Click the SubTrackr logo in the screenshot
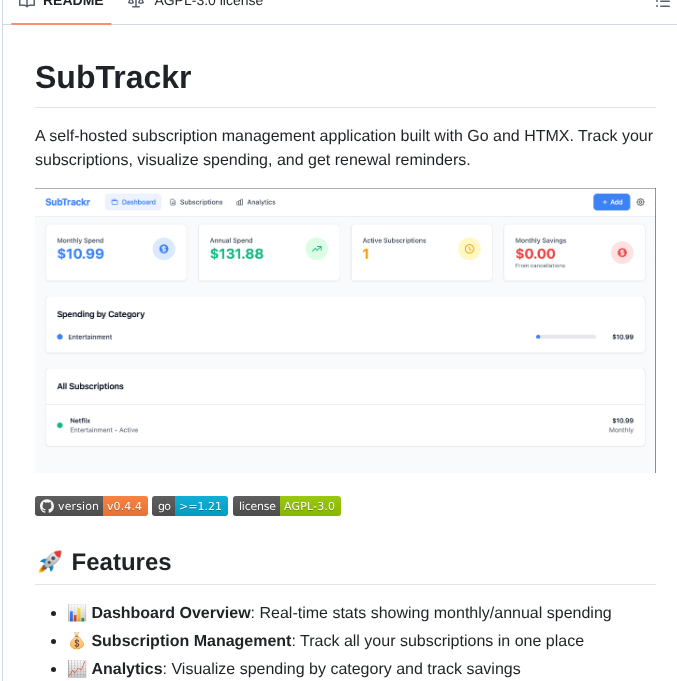This screenshot has width=677, height=681. 68,202
